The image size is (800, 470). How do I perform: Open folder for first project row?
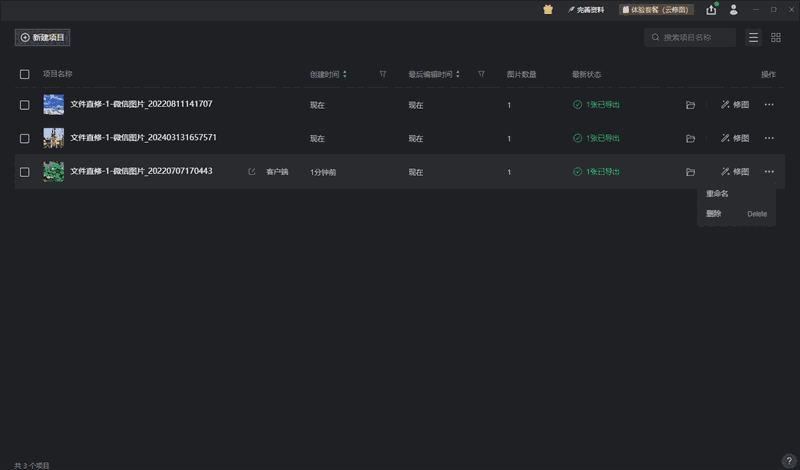(690, 105)
